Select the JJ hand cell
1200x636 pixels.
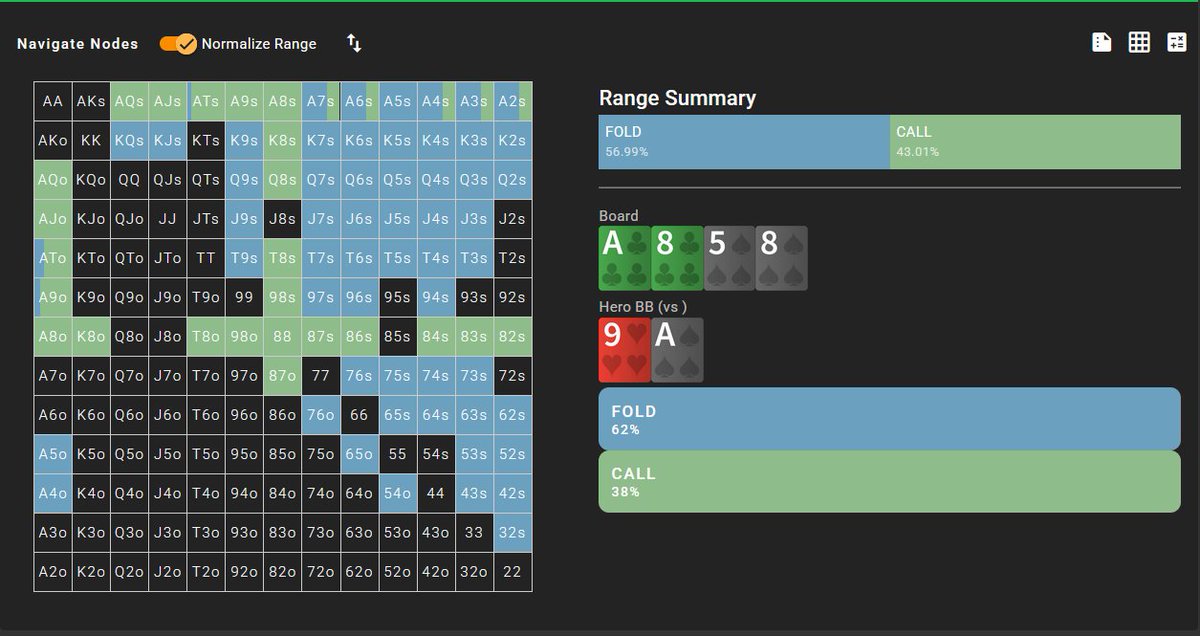click(168, 219)
